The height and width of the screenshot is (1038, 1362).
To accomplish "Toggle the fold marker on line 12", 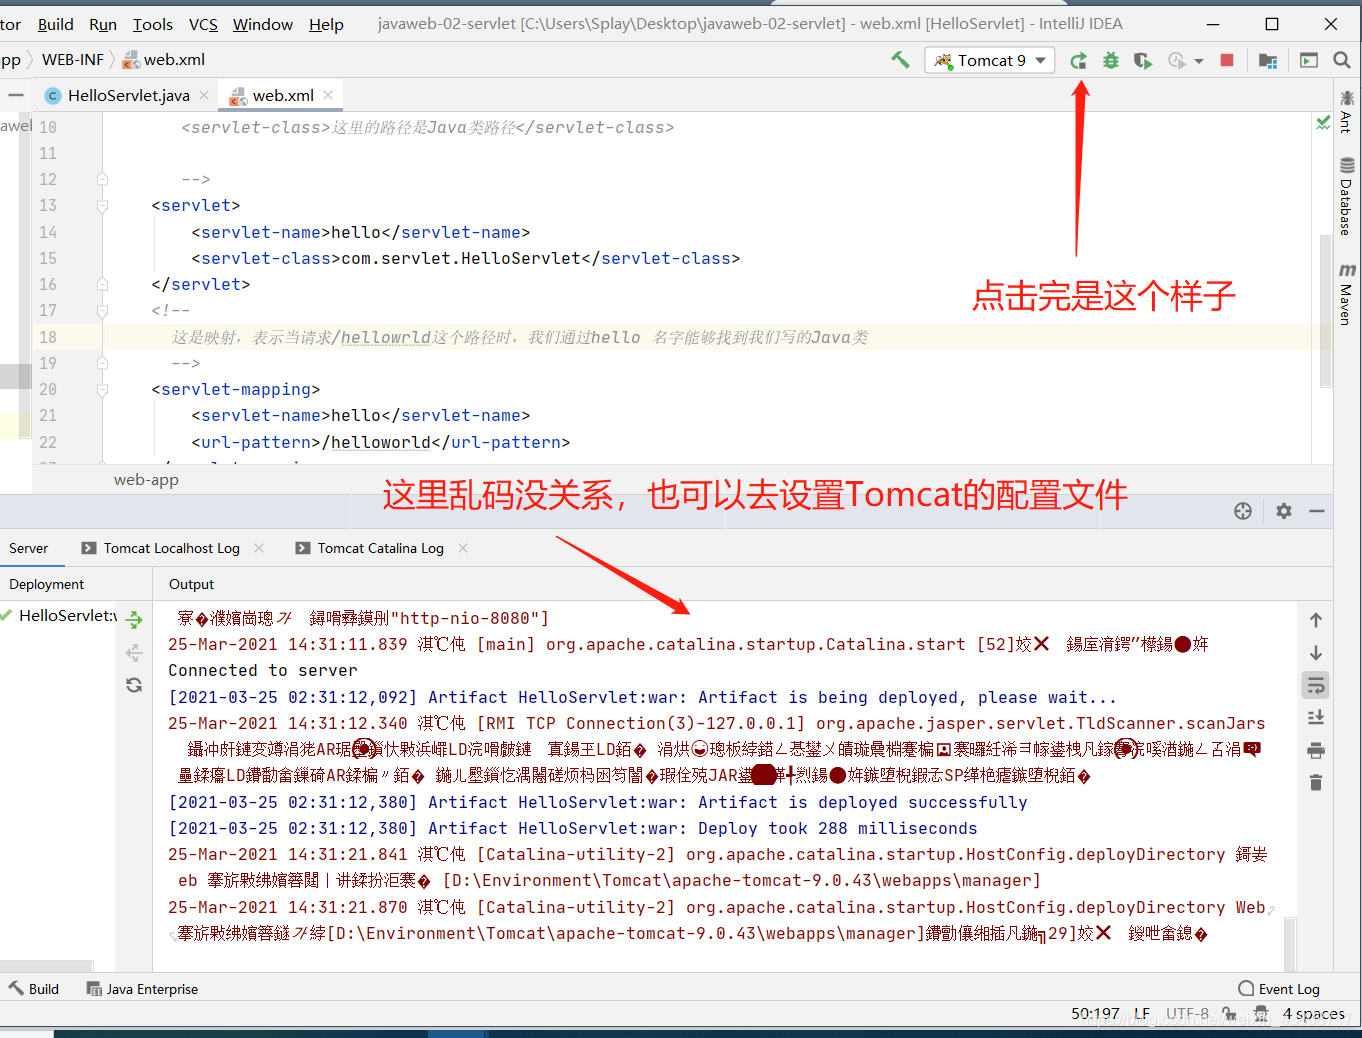I will click(102, 179).
